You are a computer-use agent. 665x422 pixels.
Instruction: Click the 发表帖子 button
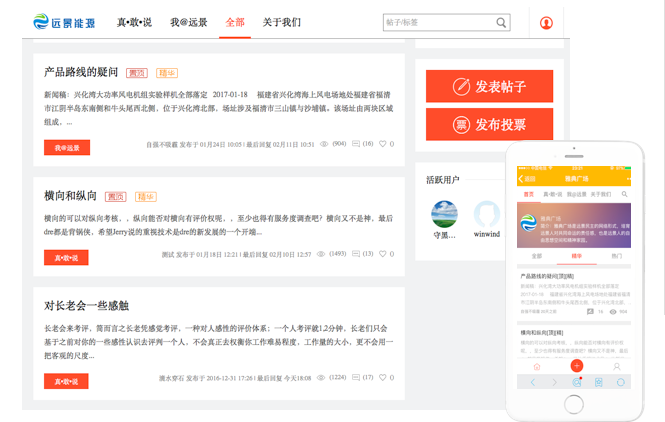[489, 86]
